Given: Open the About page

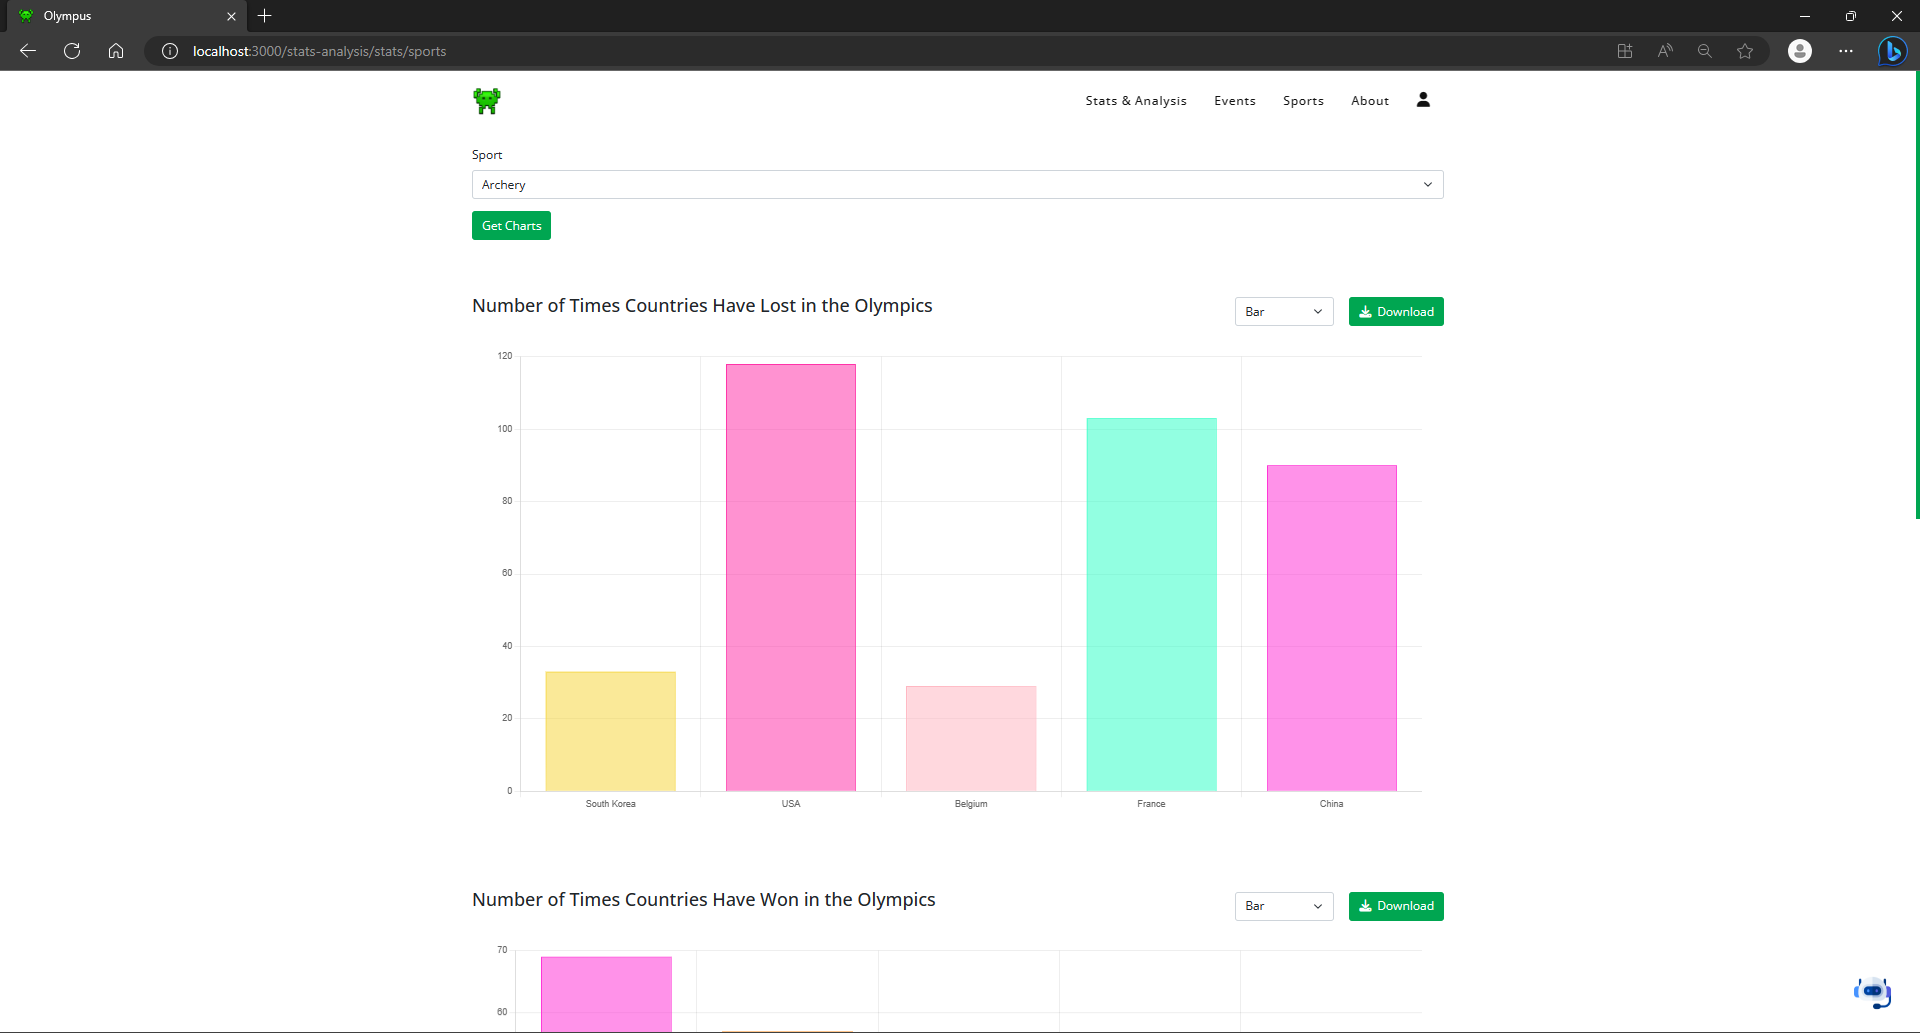Looking at the screenshot, I should [x=1370, y=101].
